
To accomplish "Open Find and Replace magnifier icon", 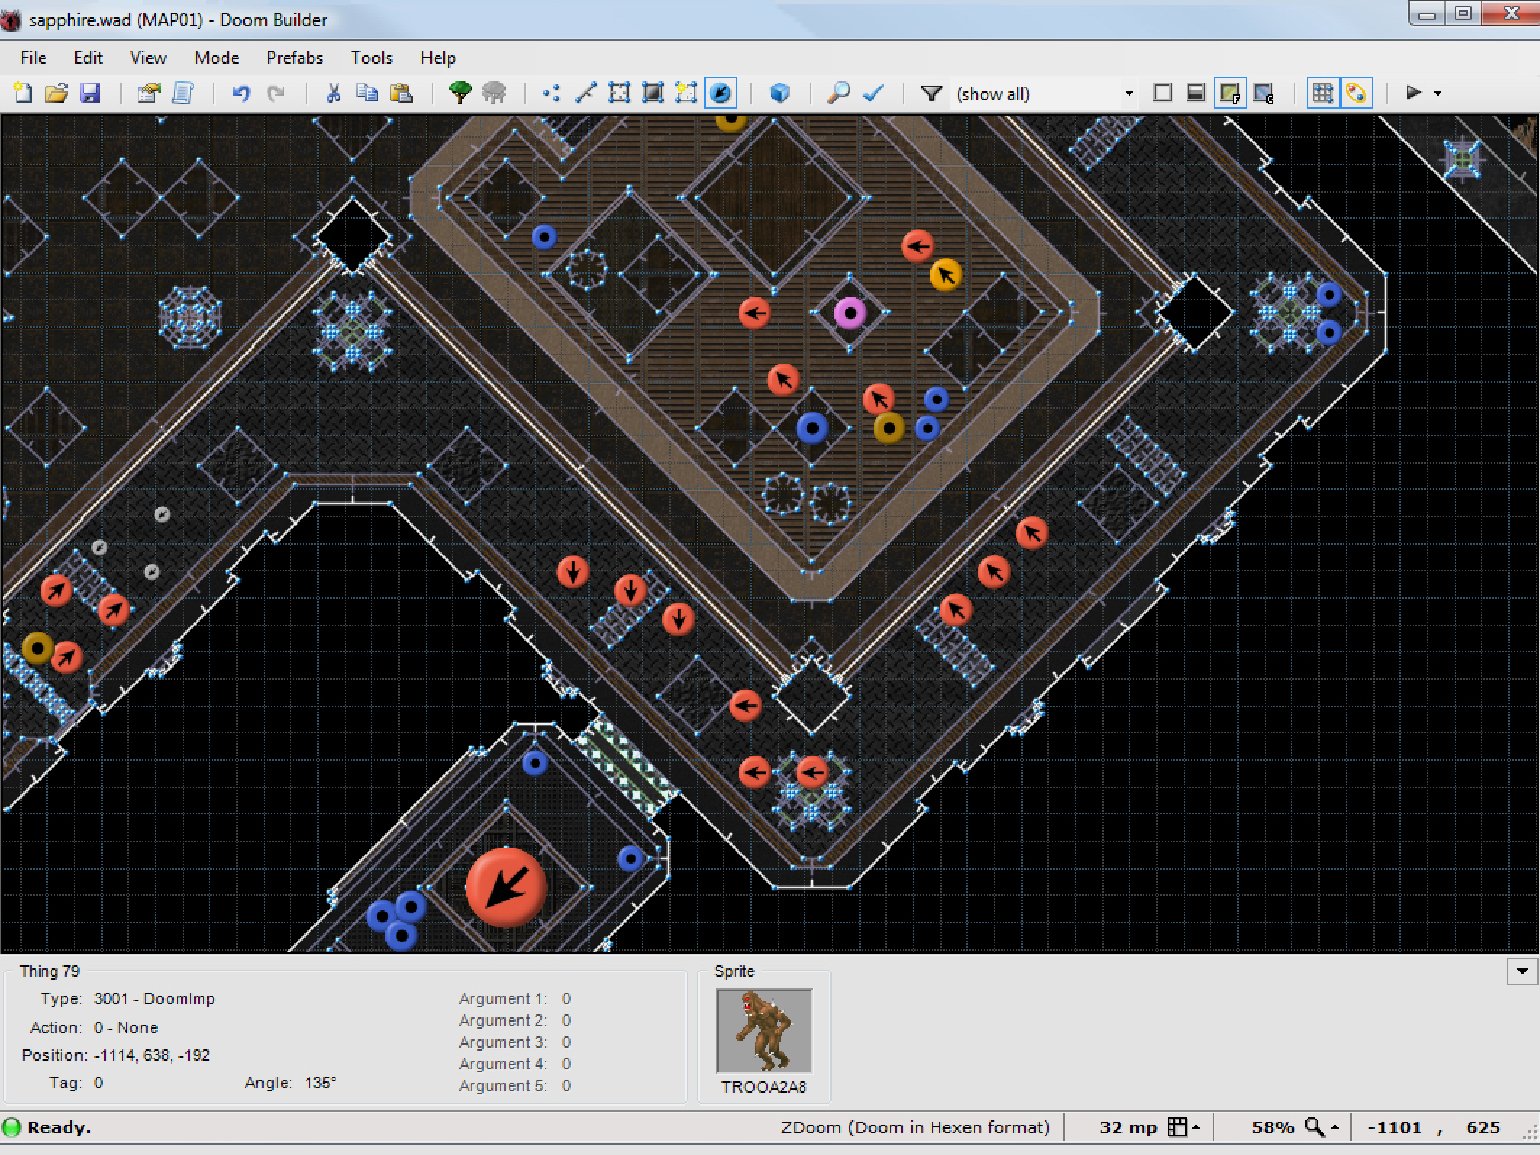I will coord(838,93).
